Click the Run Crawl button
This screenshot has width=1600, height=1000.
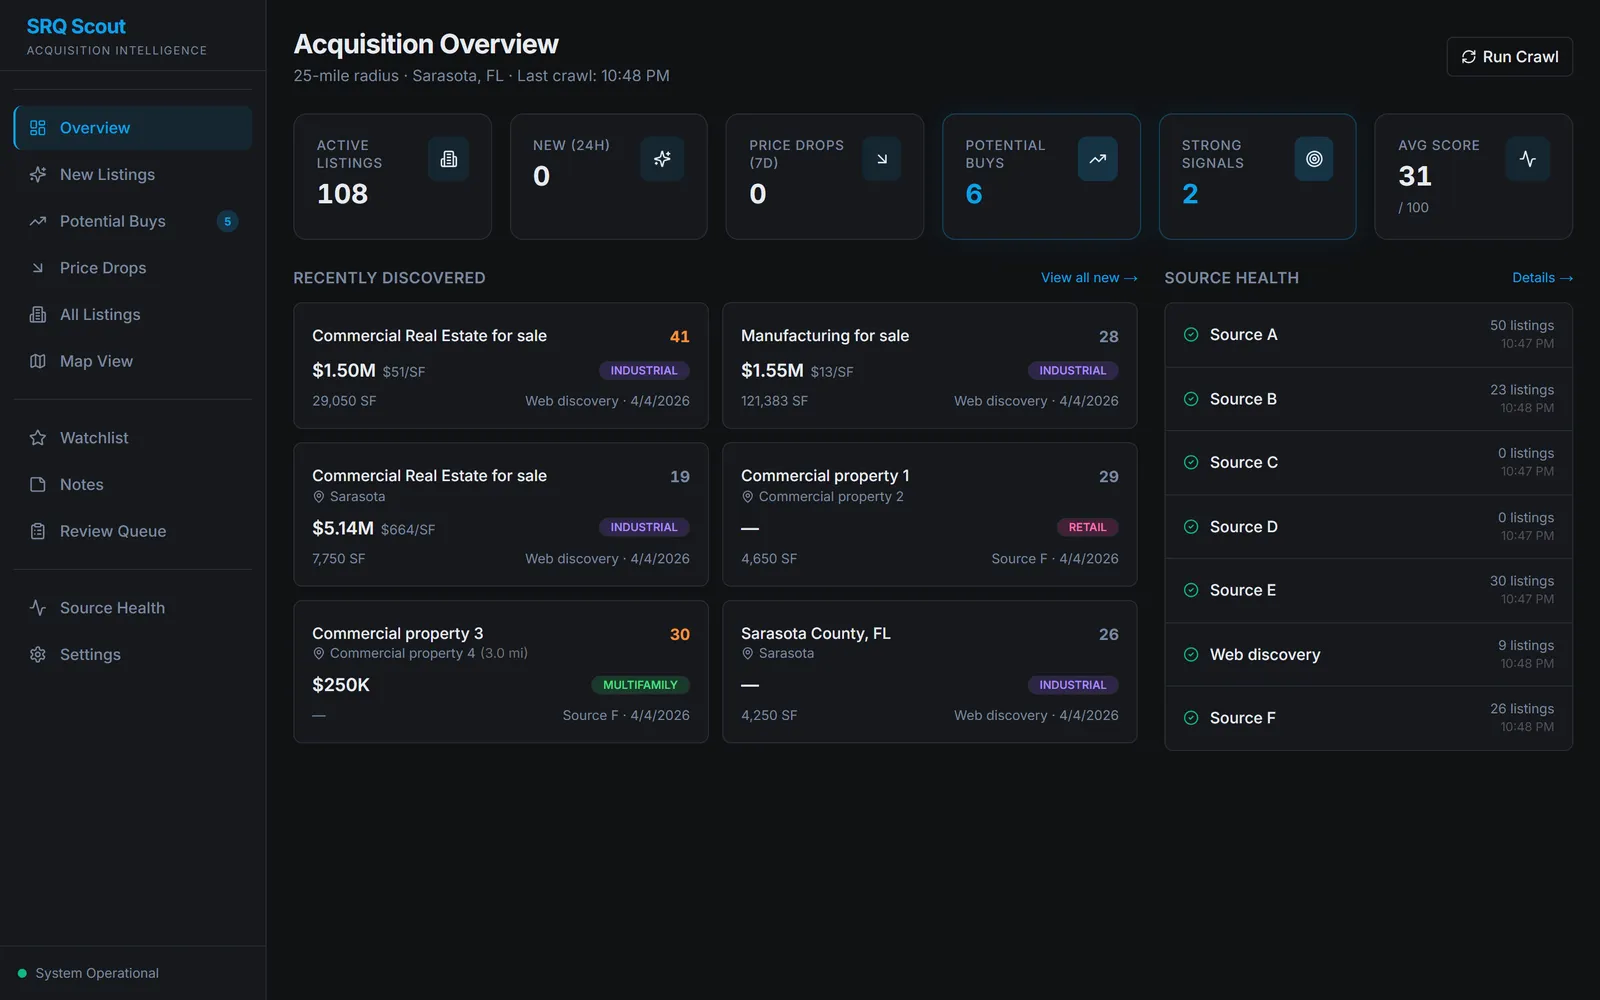(x=1509, y=57)
